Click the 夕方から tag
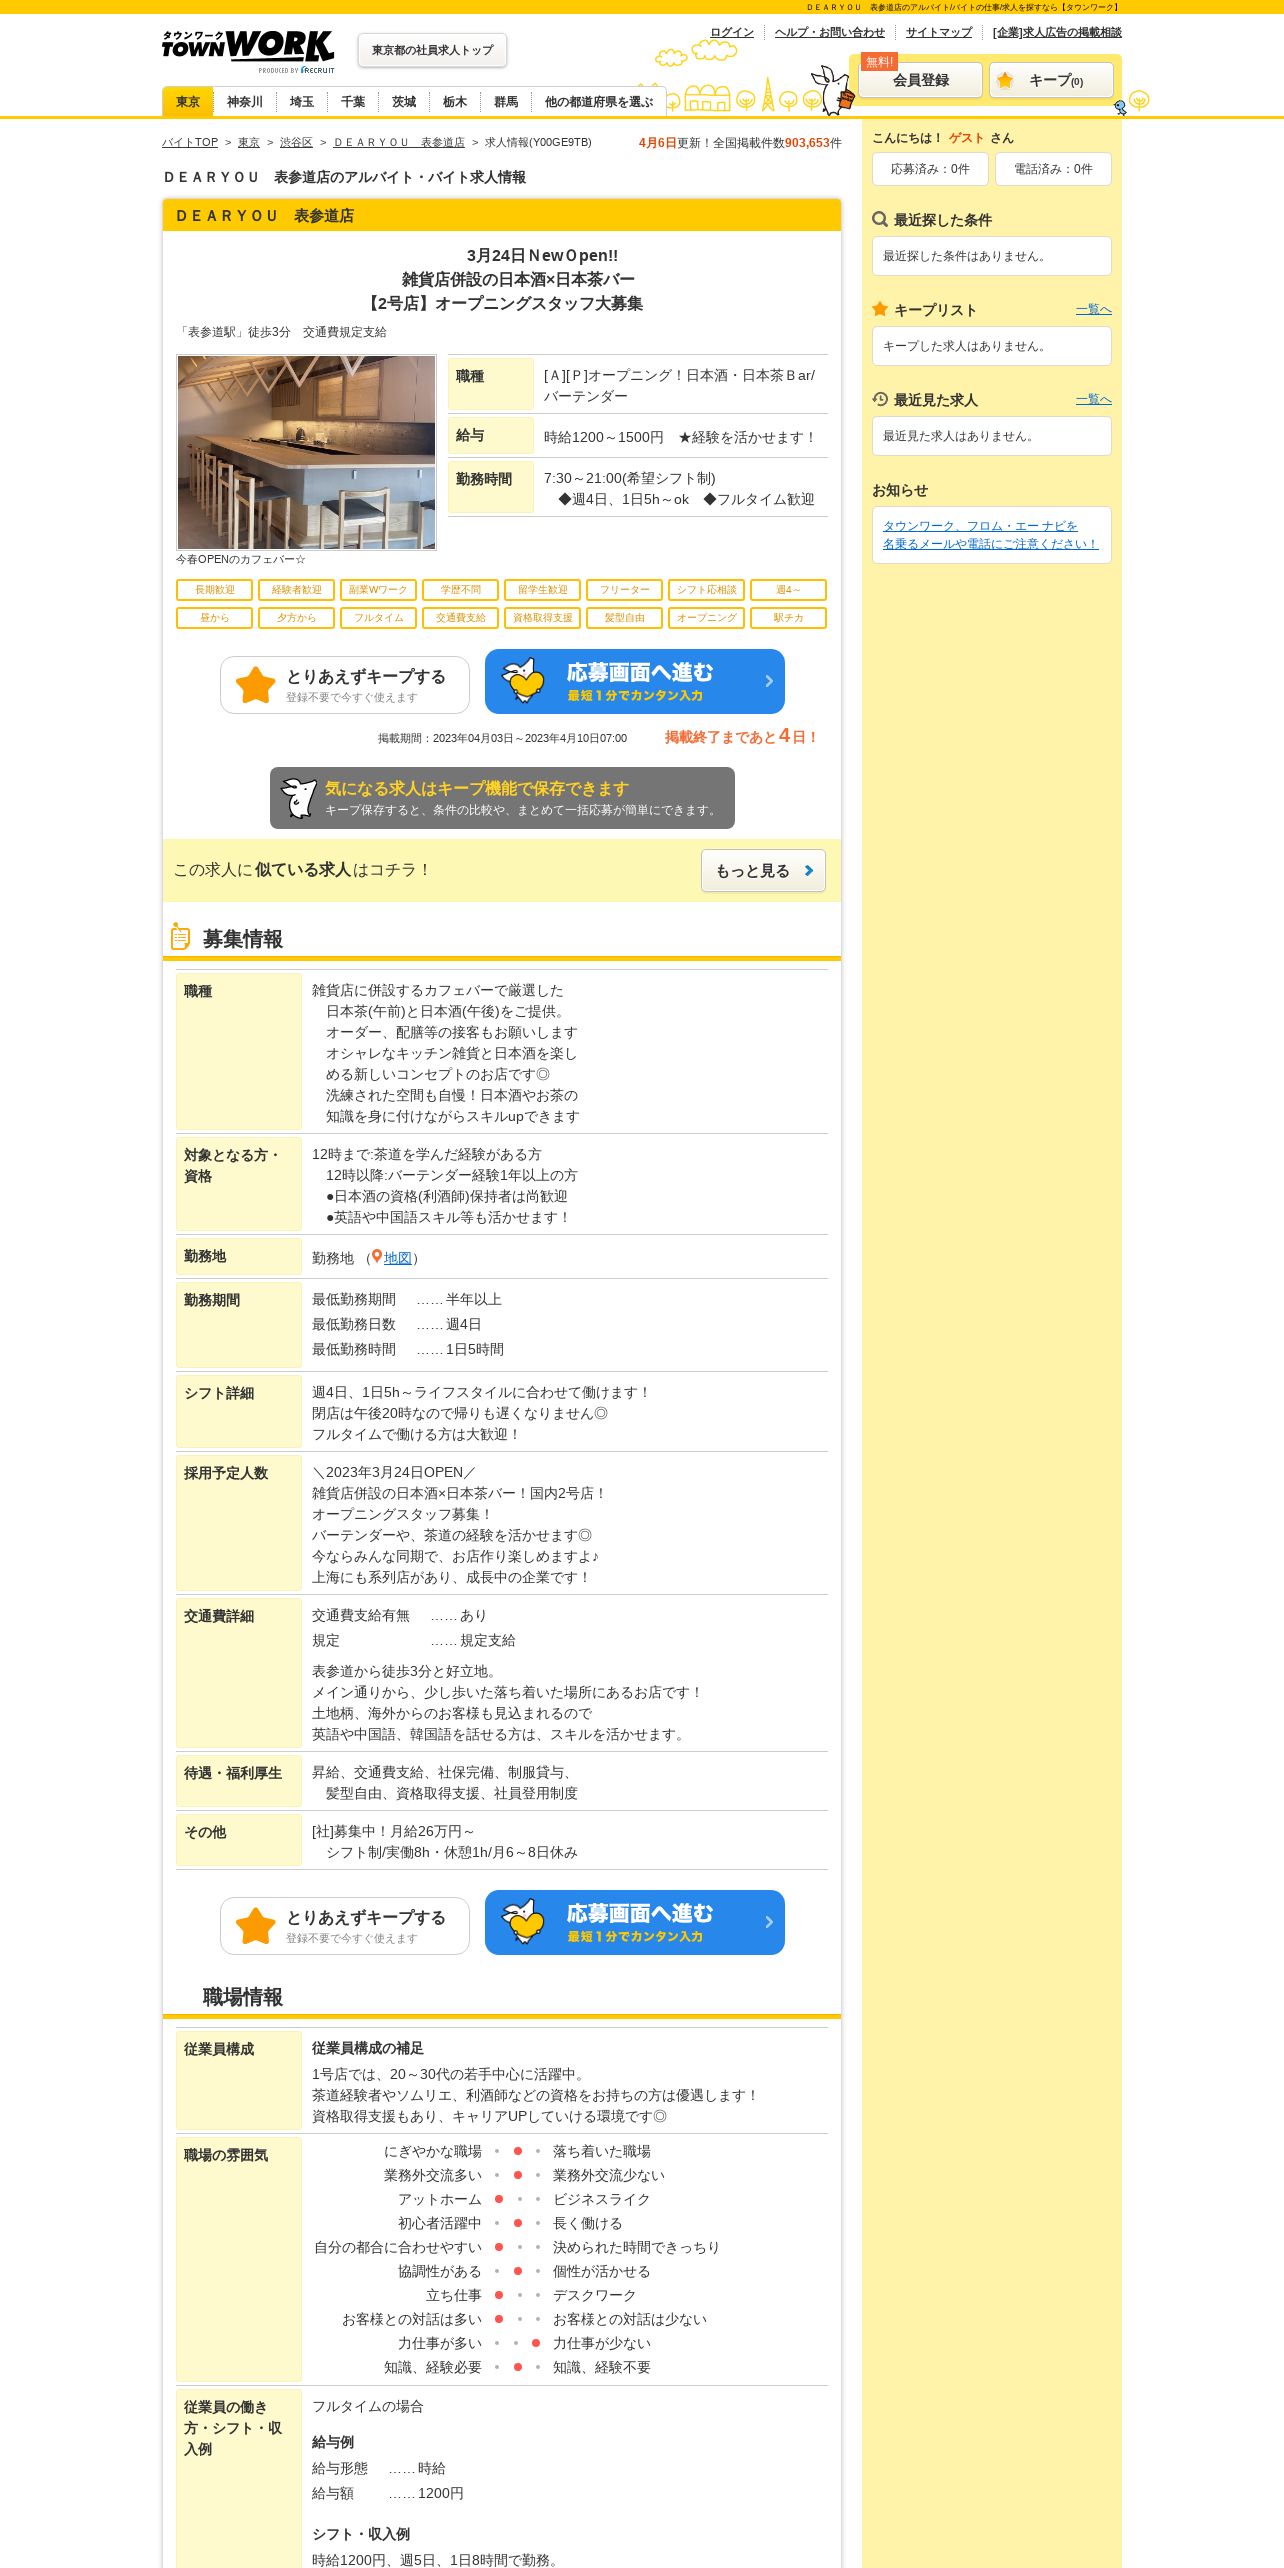1284x2568 pixels. (296, 618)
